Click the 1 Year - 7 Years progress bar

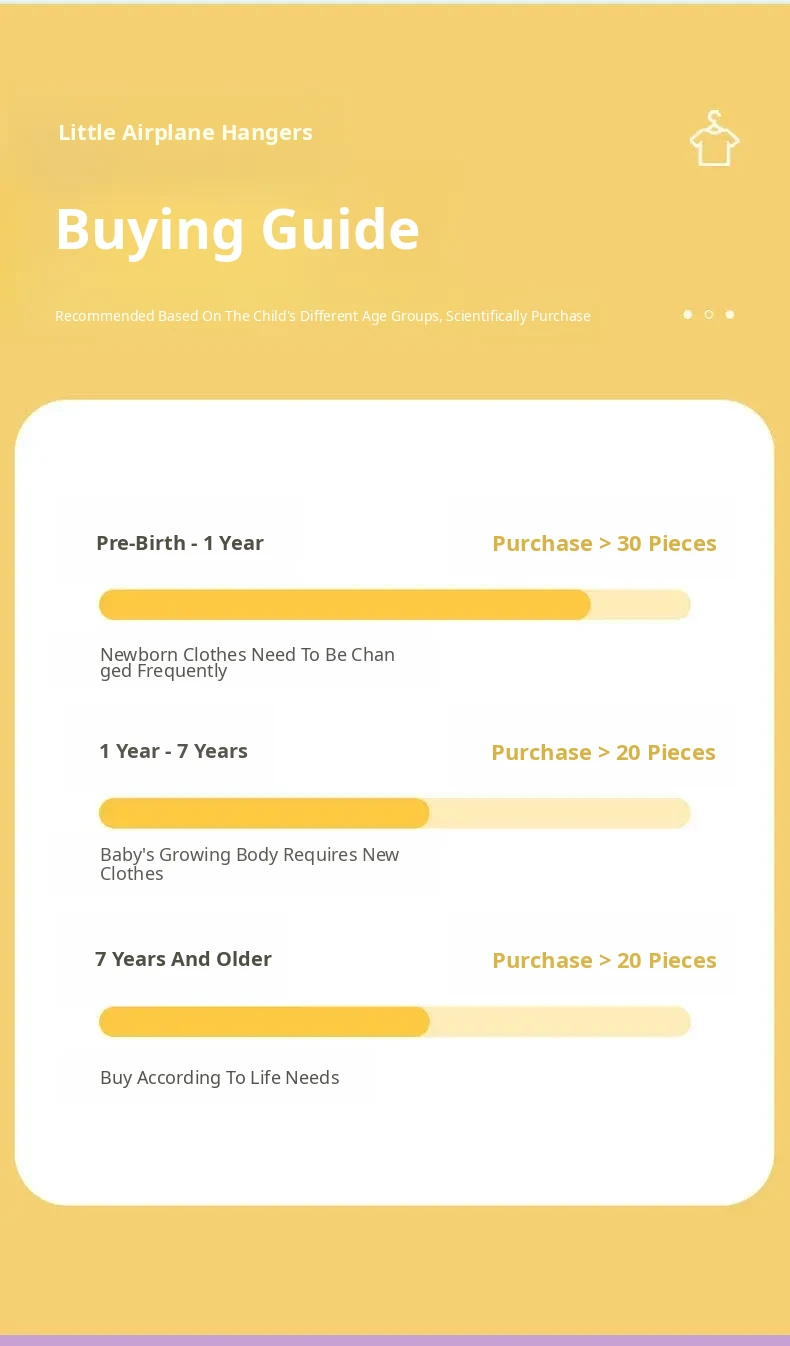[x=394, y=813]
